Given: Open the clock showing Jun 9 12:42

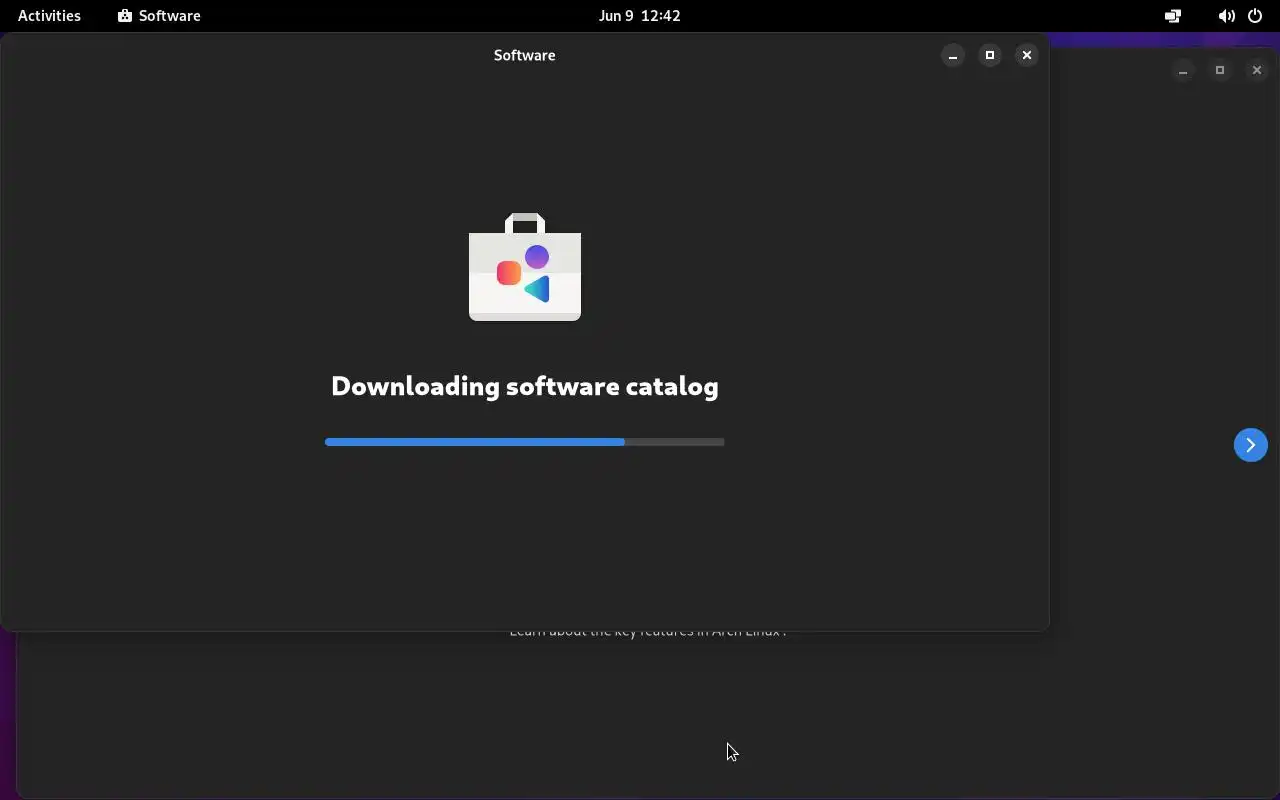Looking at the screenshot, I should pyautogui.click(x=639, y=16).
